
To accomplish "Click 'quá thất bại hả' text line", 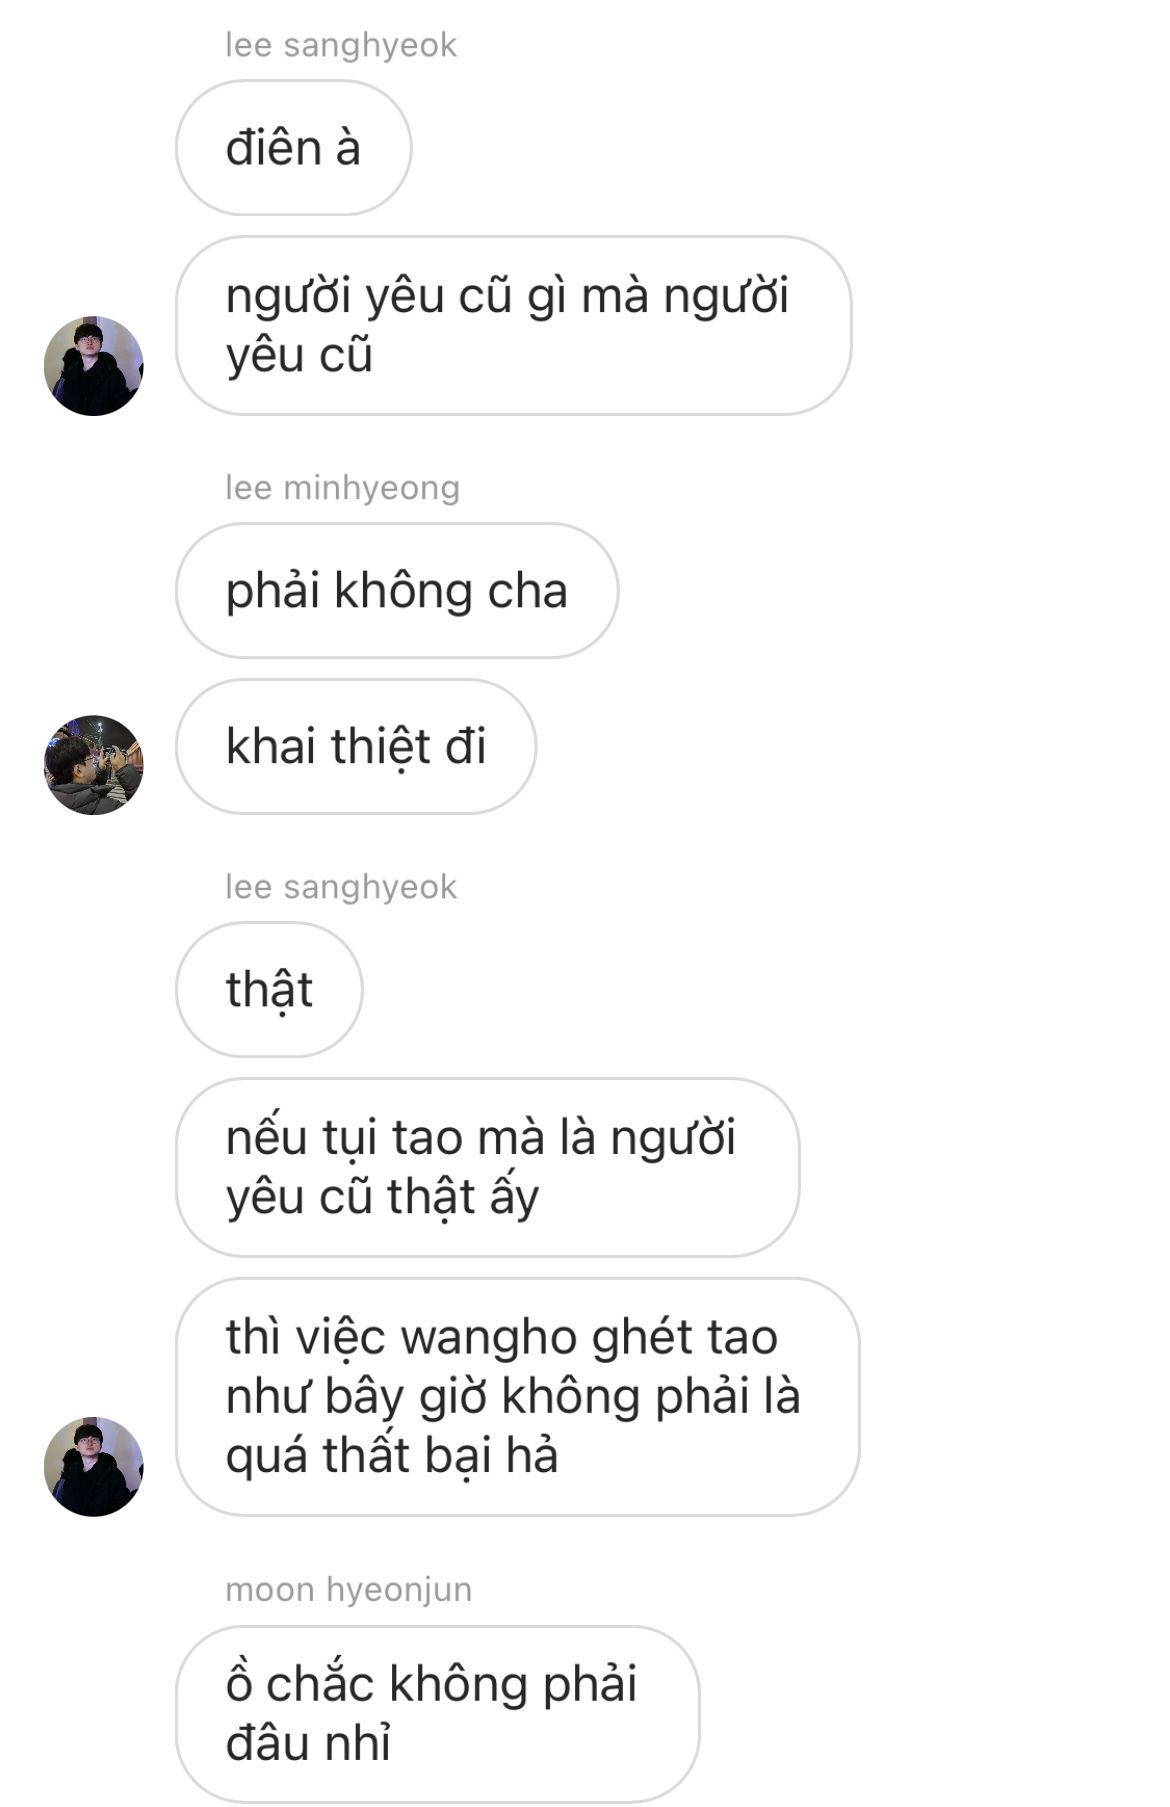I will 391,1455.
